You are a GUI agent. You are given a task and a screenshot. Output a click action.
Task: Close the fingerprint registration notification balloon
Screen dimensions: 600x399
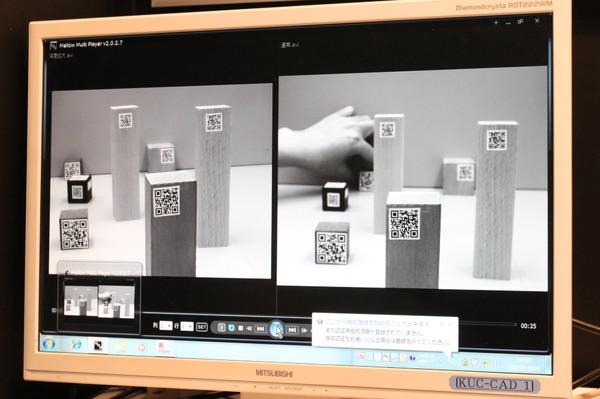(x=450, y=324)
